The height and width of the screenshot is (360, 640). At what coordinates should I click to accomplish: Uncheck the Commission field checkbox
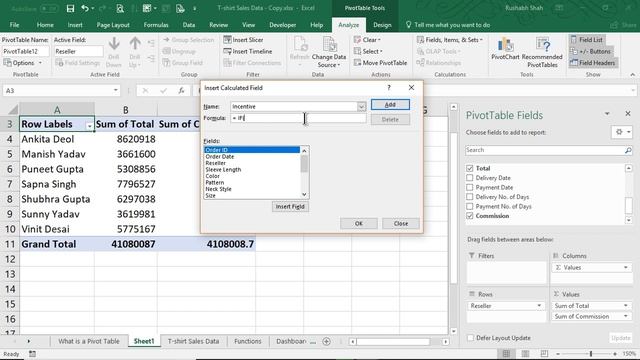coord(469,216)
